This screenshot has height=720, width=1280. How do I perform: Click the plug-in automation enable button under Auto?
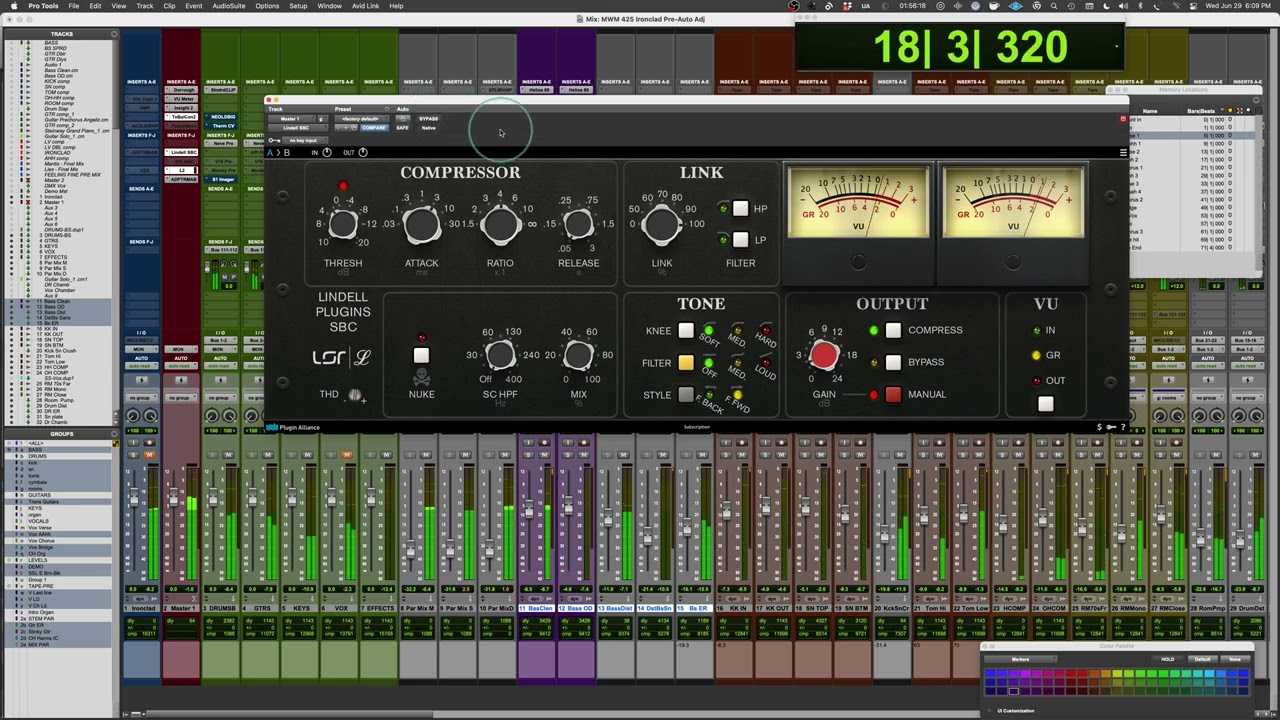[x=403, y=119]
